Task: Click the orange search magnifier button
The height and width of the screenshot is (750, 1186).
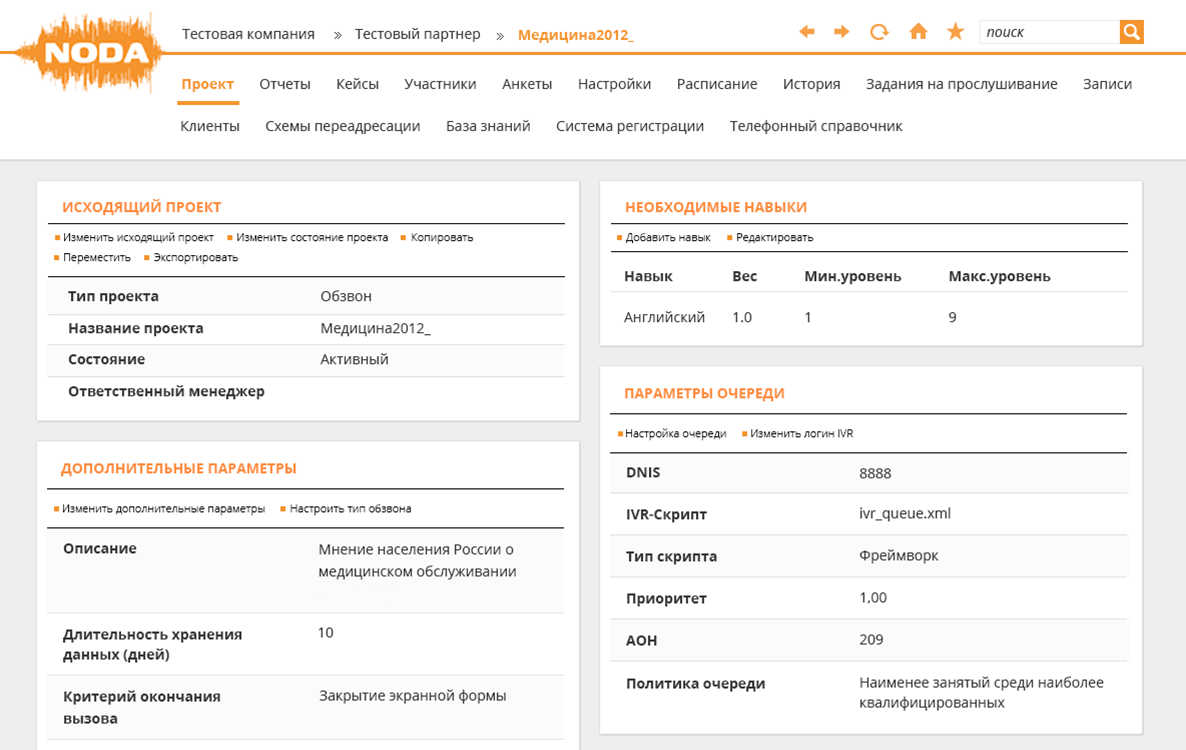Action: coord(1132,32)
